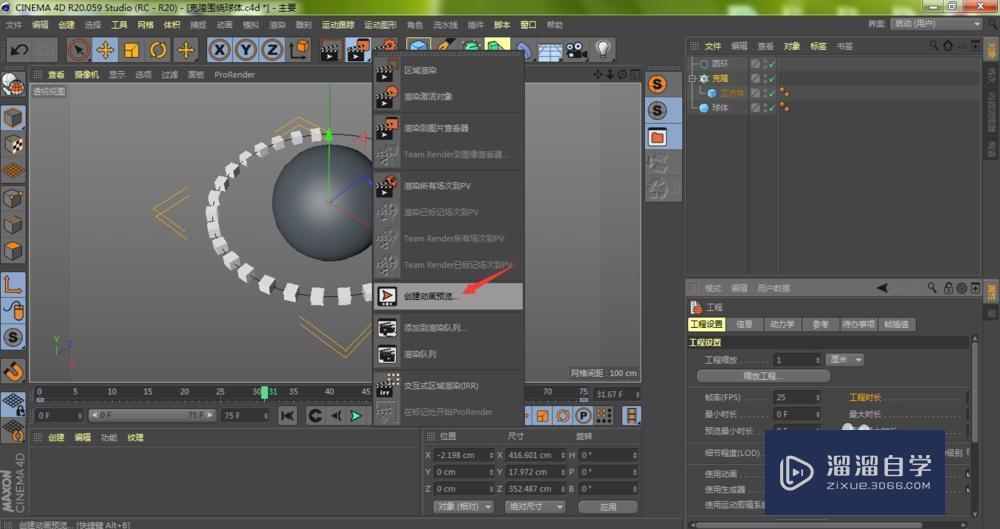Select the Texture mode checker icon
Viewport: 1000px width, 529px height.
pyautogui.click(x=13, y=144)
